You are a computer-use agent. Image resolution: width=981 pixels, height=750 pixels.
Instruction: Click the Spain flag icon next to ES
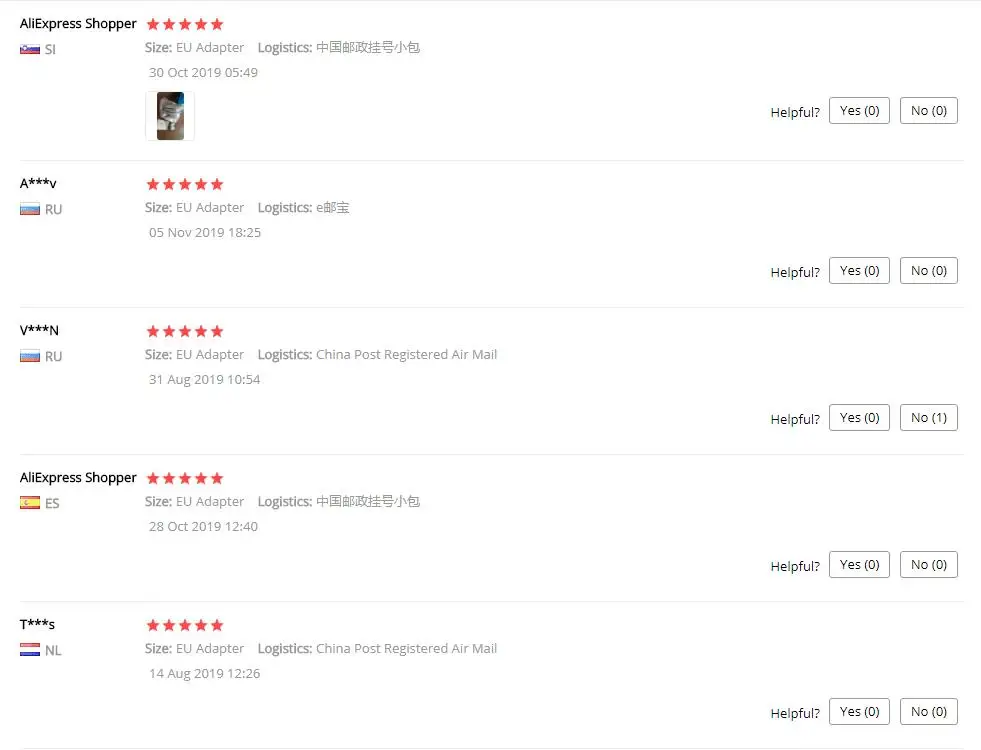click(29, 503)
